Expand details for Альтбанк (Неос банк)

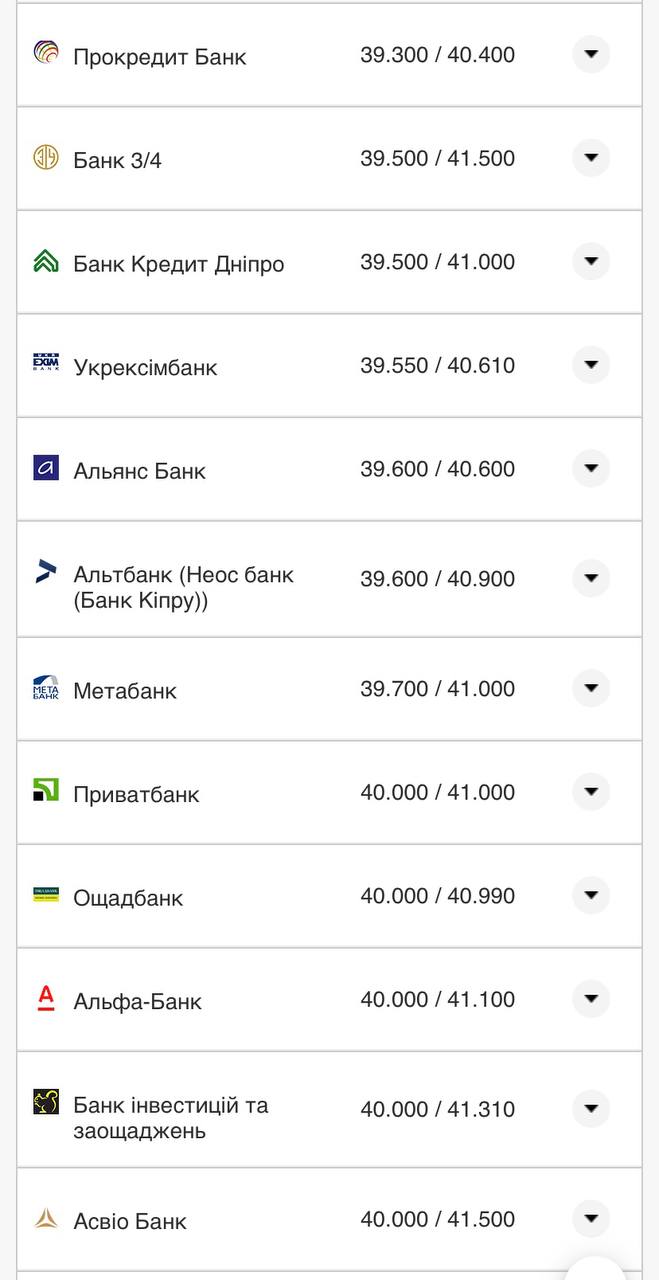[591, 578]
